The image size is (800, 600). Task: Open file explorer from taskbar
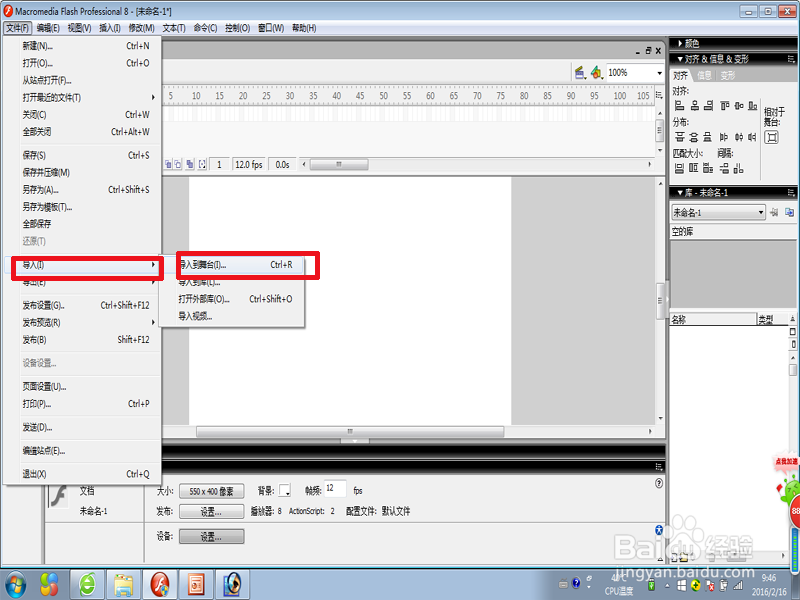123,585
